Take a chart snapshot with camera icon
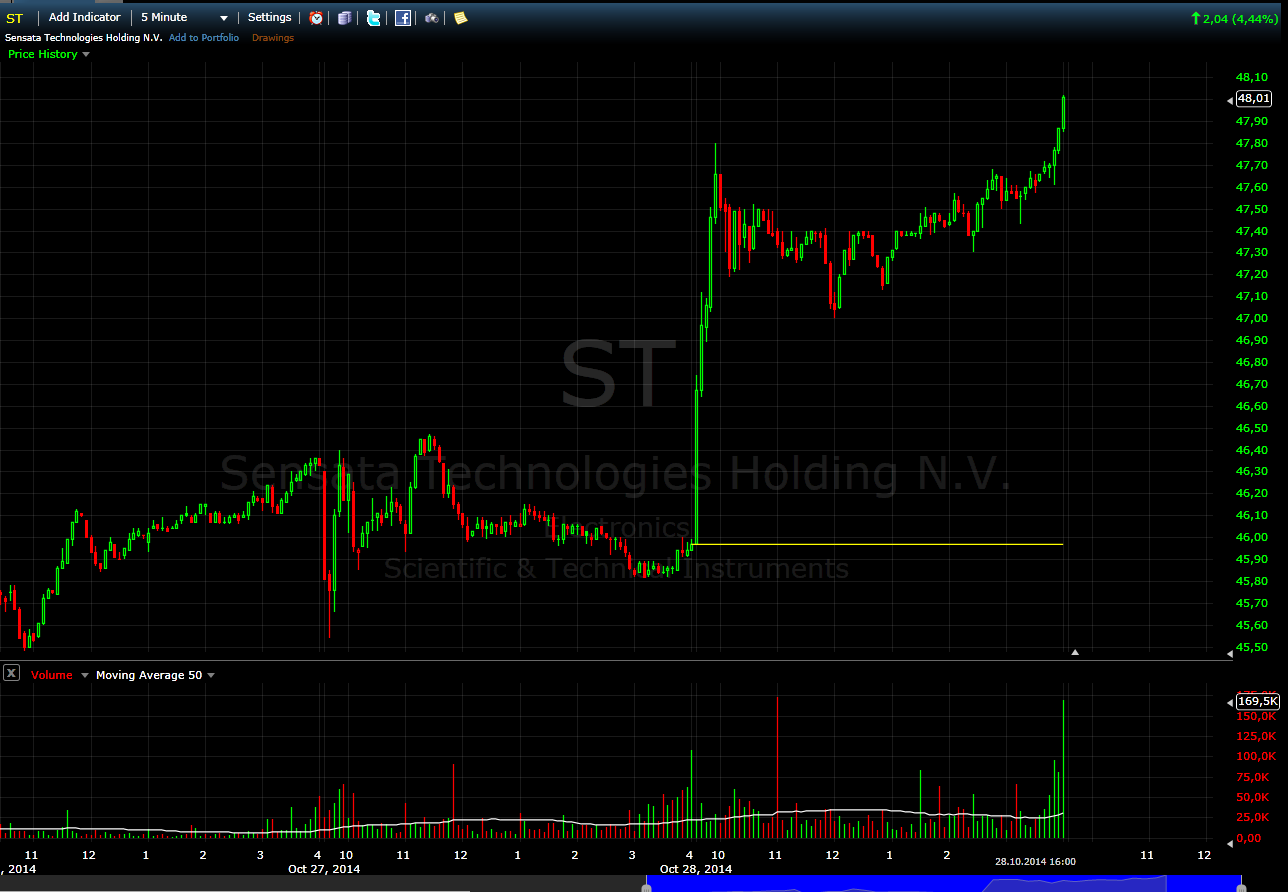 (x=431, y=18)
